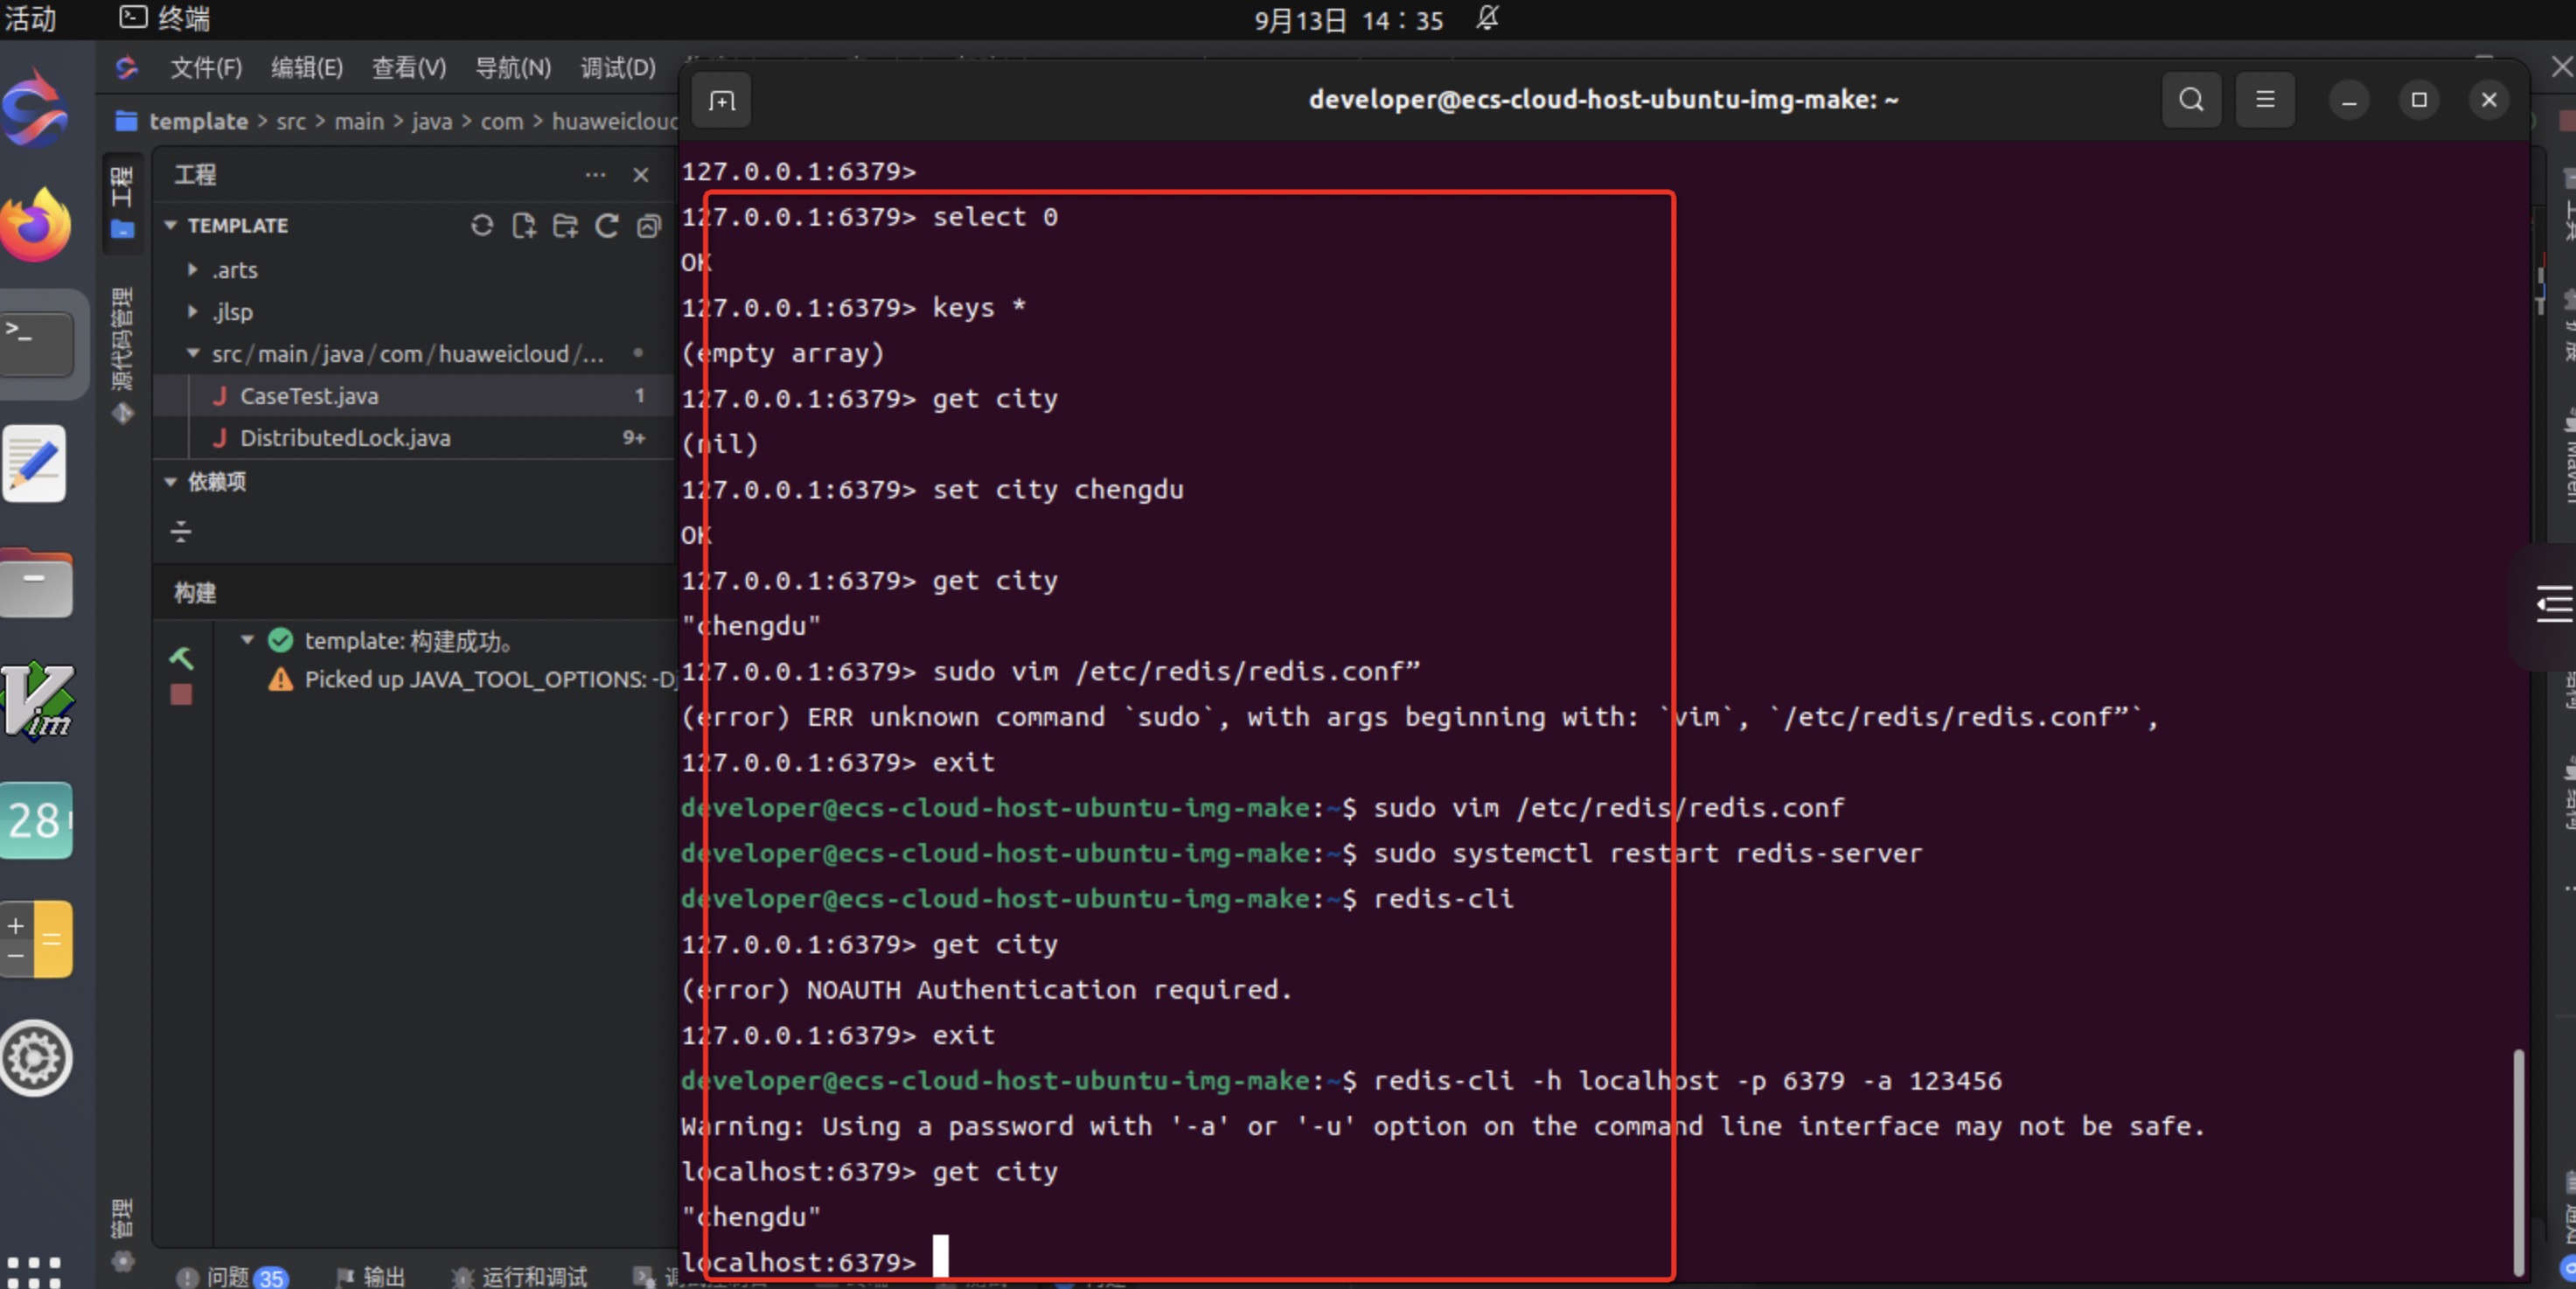Click the green hammer build icon

(x=181, y=657)
